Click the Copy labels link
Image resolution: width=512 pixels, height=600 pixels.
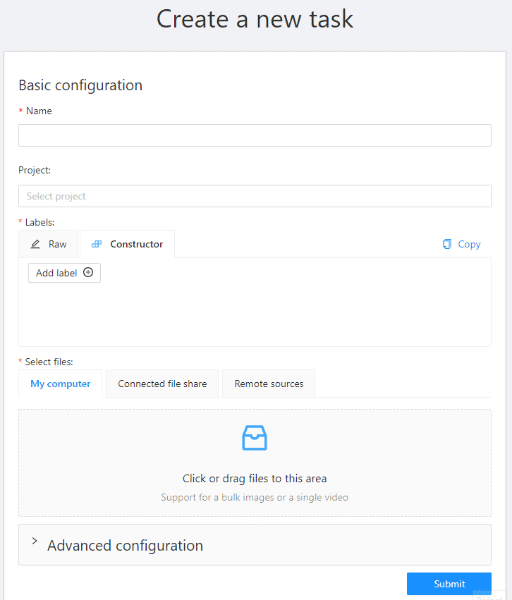coord(461,244)
